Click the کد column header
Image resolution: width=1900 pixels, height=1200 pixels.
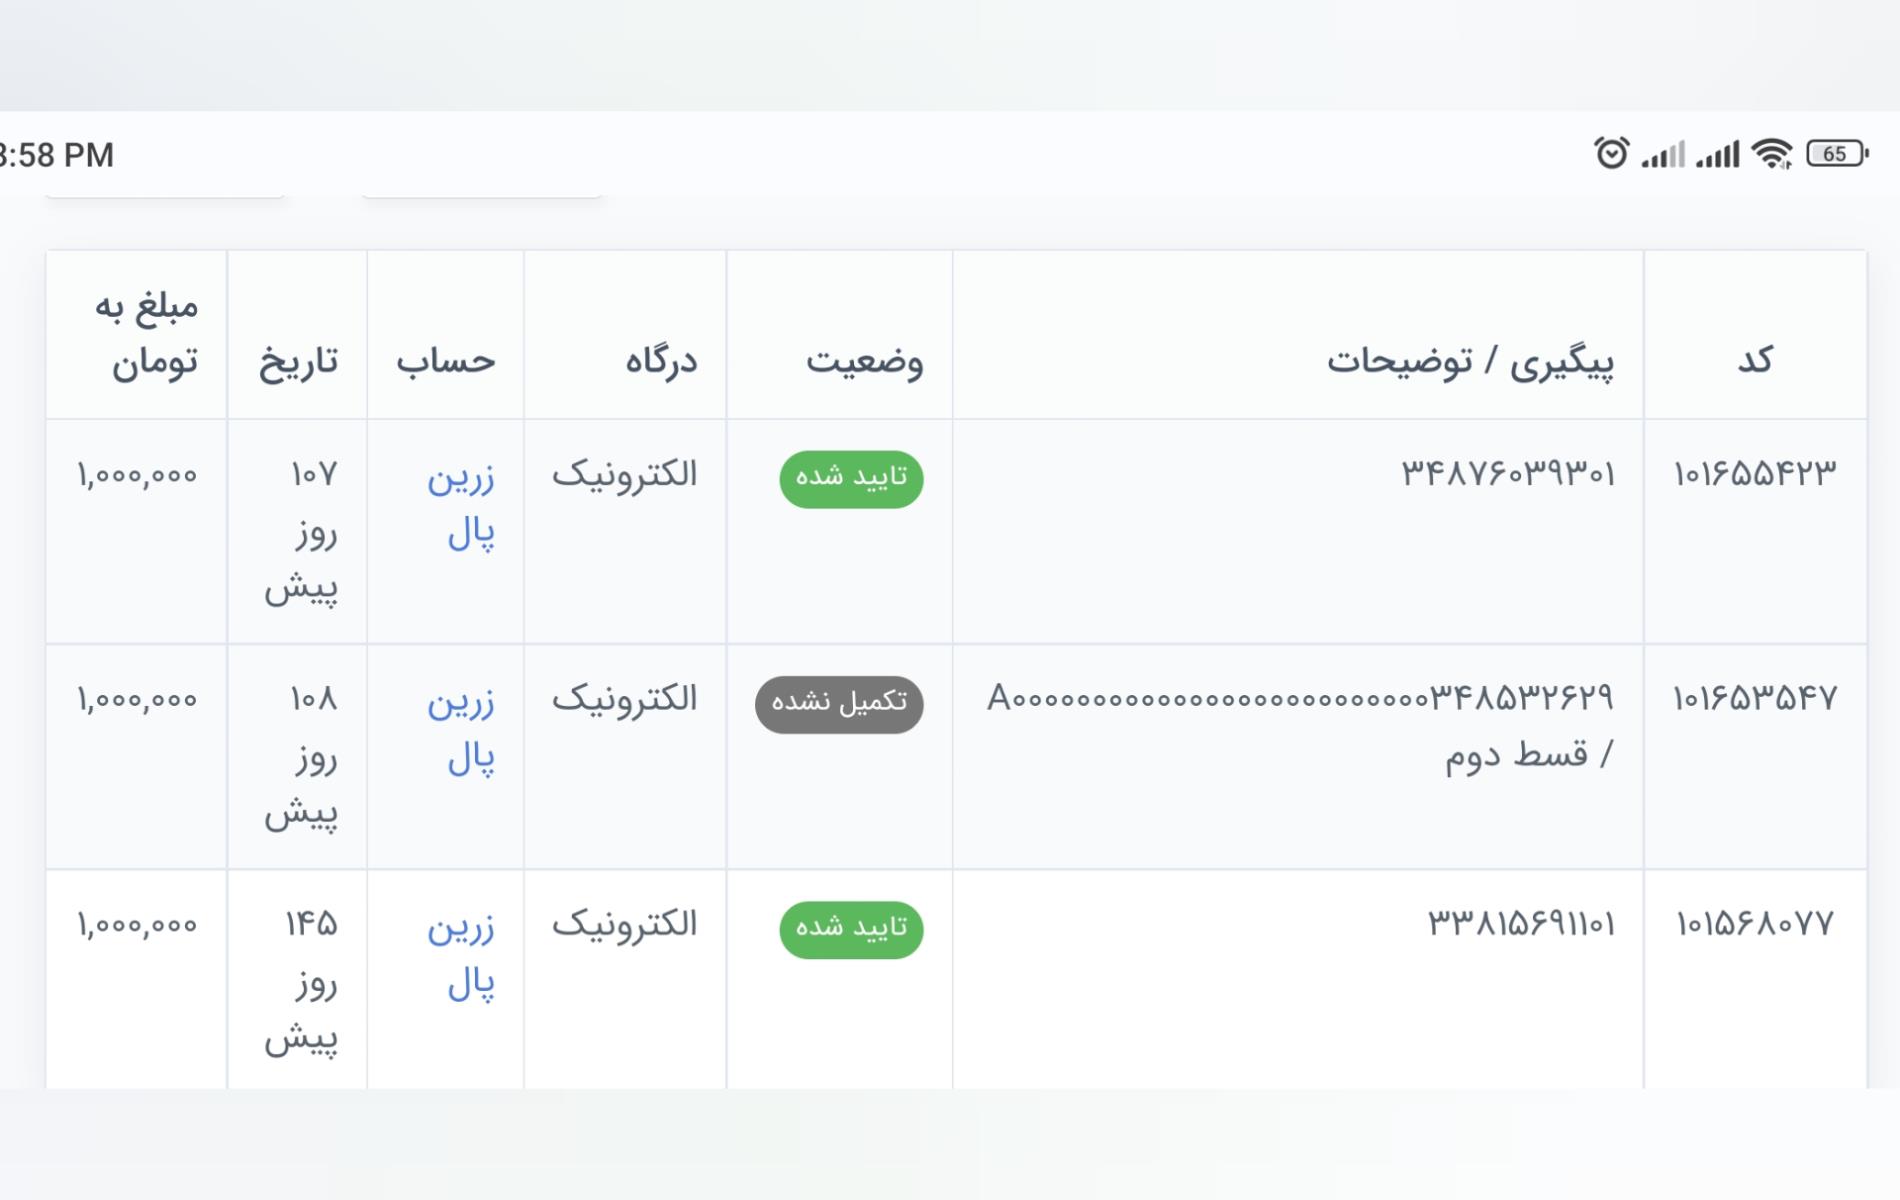(x=1755, y=360)
